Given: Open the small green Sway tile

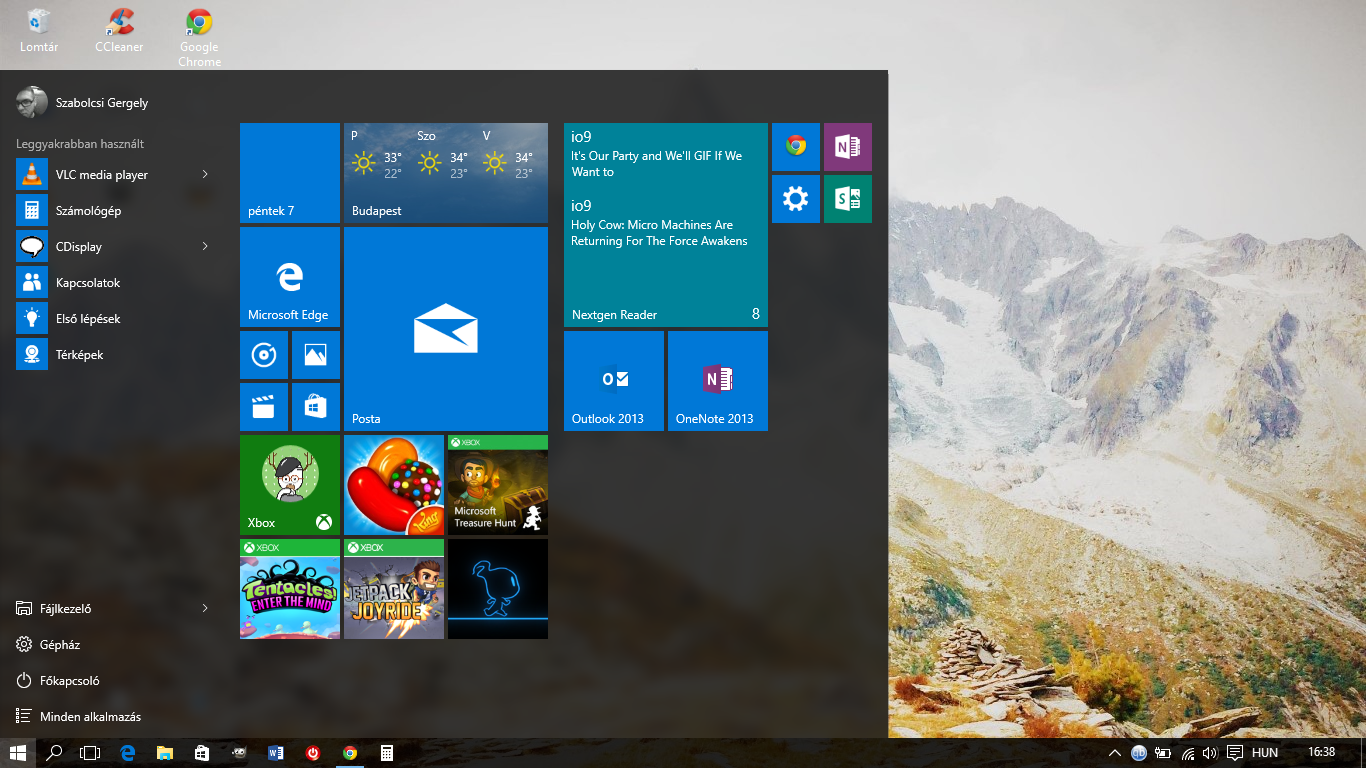Looking at the screenshot, I should point(848,199).
